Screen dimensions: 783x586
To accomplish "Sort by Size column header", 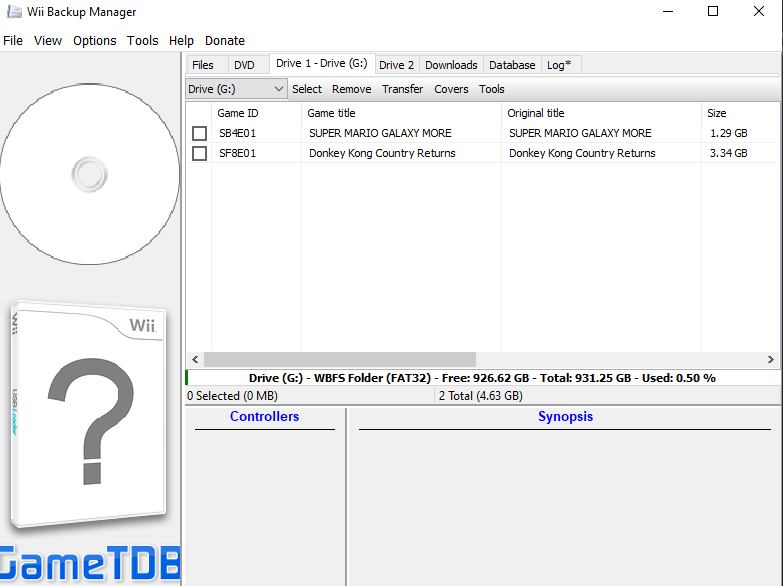I will pyautogui.click(x=741, y=113).
